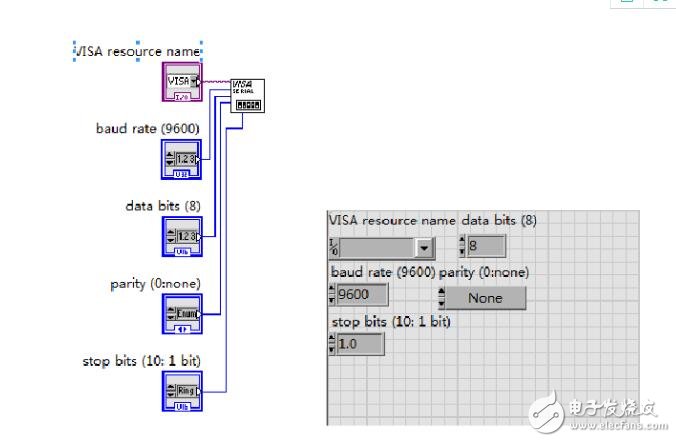Click the parity Enum terminal icon
The width and height of the screenshot is (676, 442).
click(181, 314)
